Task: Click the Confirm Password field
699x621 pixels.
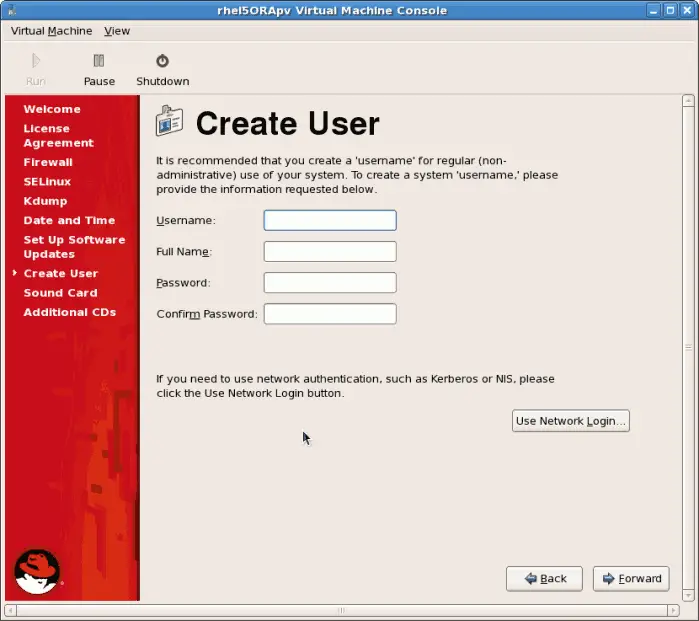Action: pyautogui.click(x=330, y=314)
